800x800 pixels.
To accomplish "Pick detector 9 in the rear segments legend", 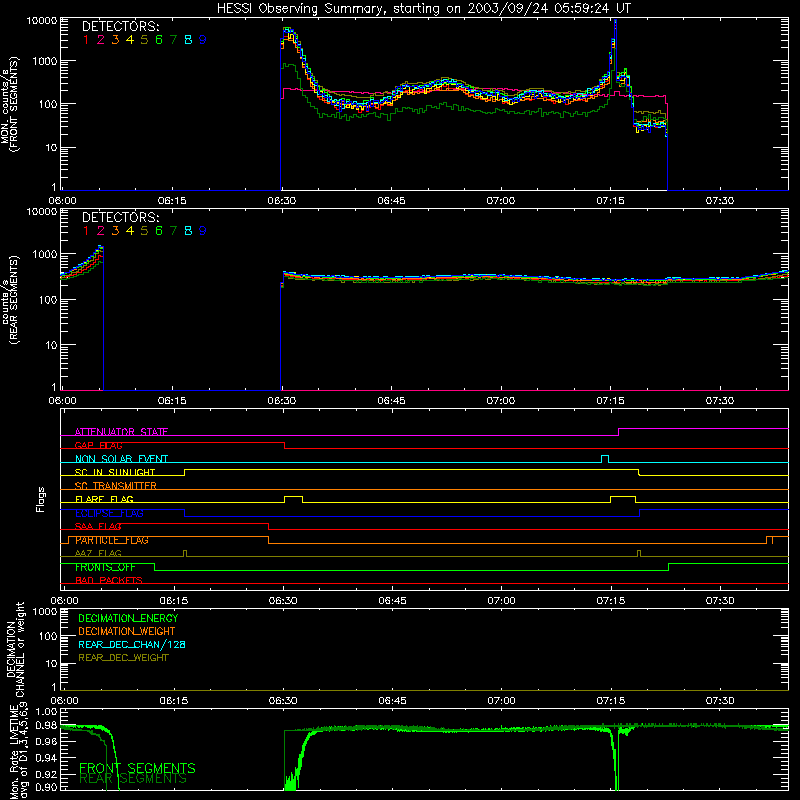I will (x=203, y=231).
